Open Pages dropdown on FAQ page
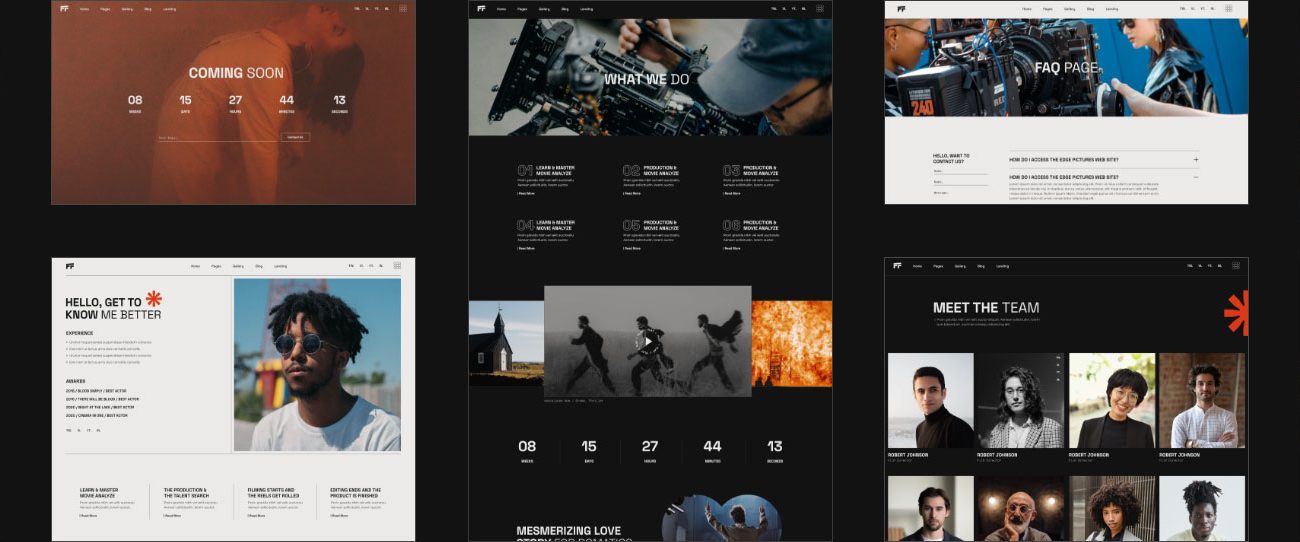Viewport: 1300px width, 542px height. click(x=1048, y=8)
